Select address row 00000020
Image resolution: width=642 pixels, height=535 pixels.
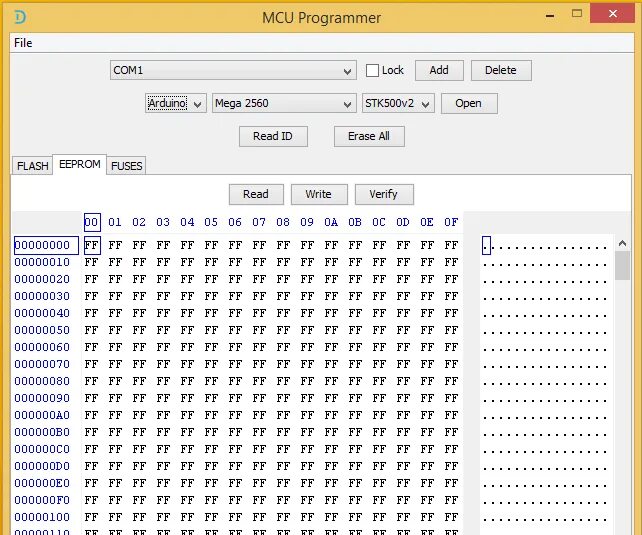42,279
